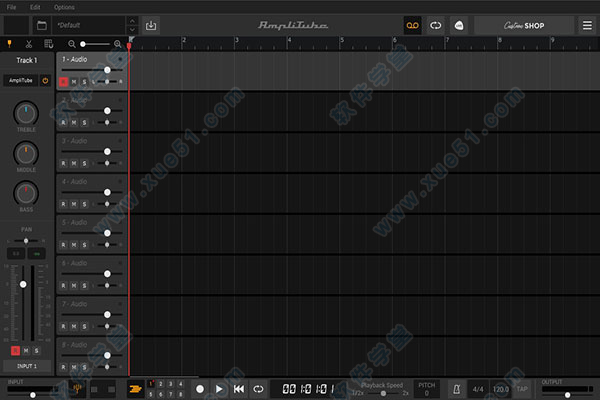This screenshot has width=600, height=400.
Task: Toggle AmpliTube power button for Track 1
Action: coord(46,81)
